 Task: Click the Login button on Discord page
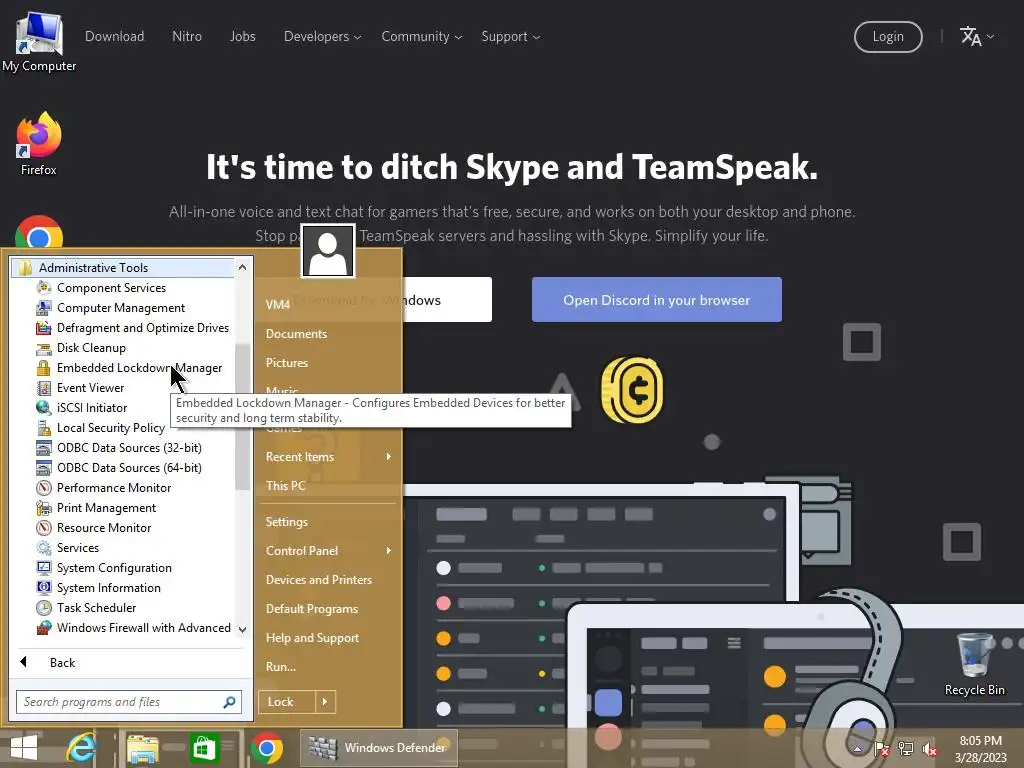[x=888, y=37]
